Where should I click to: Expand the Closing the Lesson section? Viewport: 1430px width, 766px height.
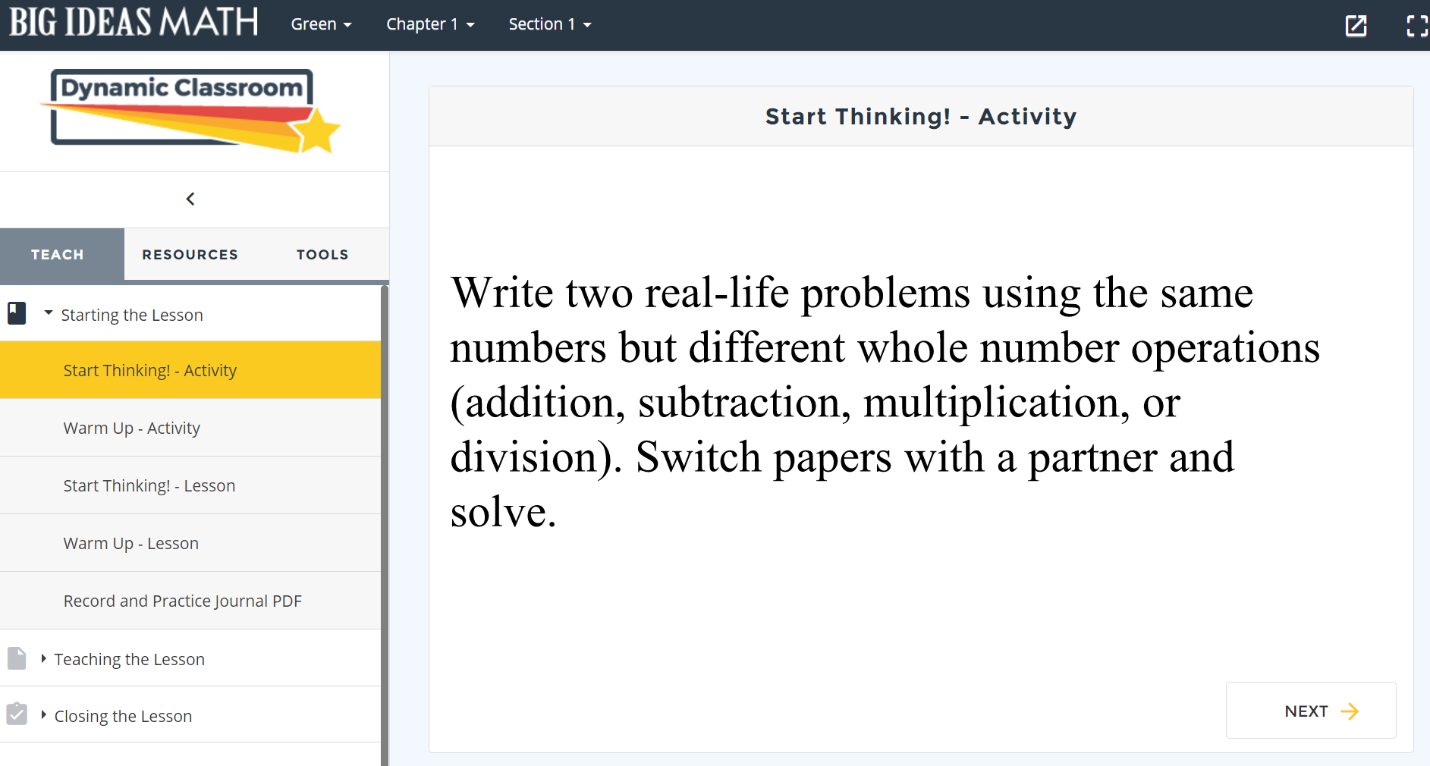pos(122,716)
